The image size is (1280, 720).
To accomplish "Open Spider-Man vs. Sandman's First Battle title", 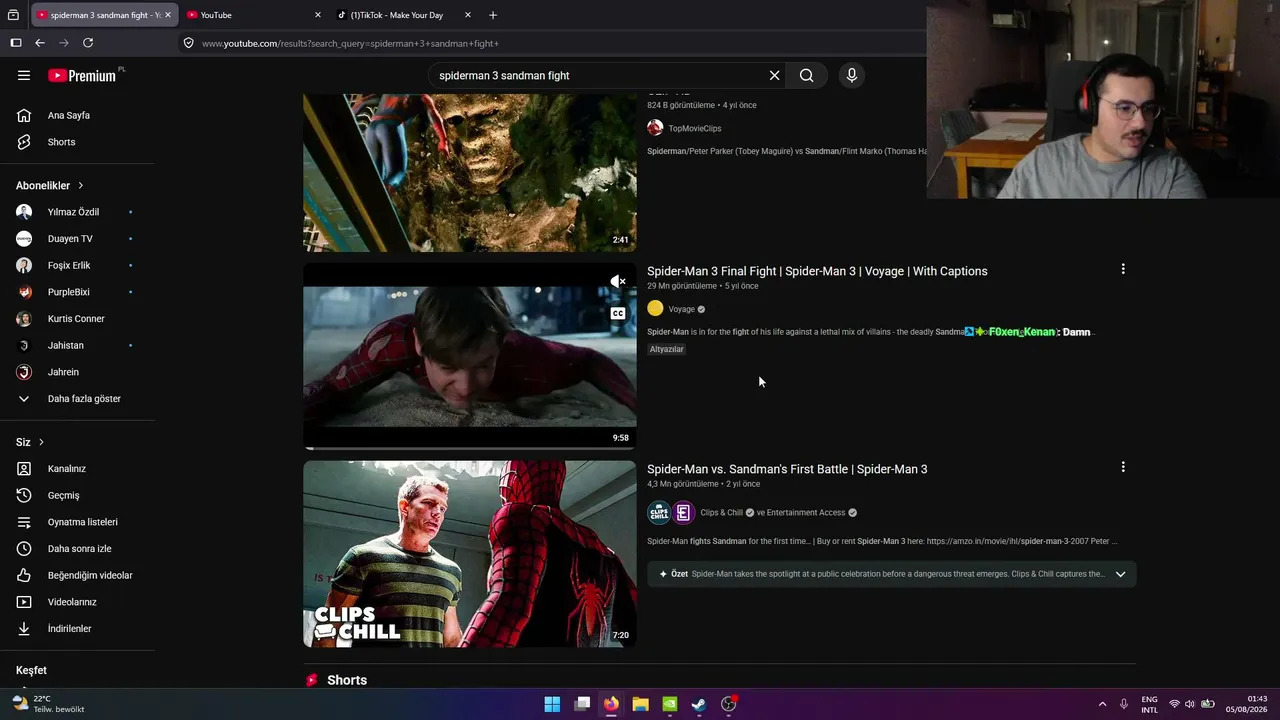I will coord(787,469).
